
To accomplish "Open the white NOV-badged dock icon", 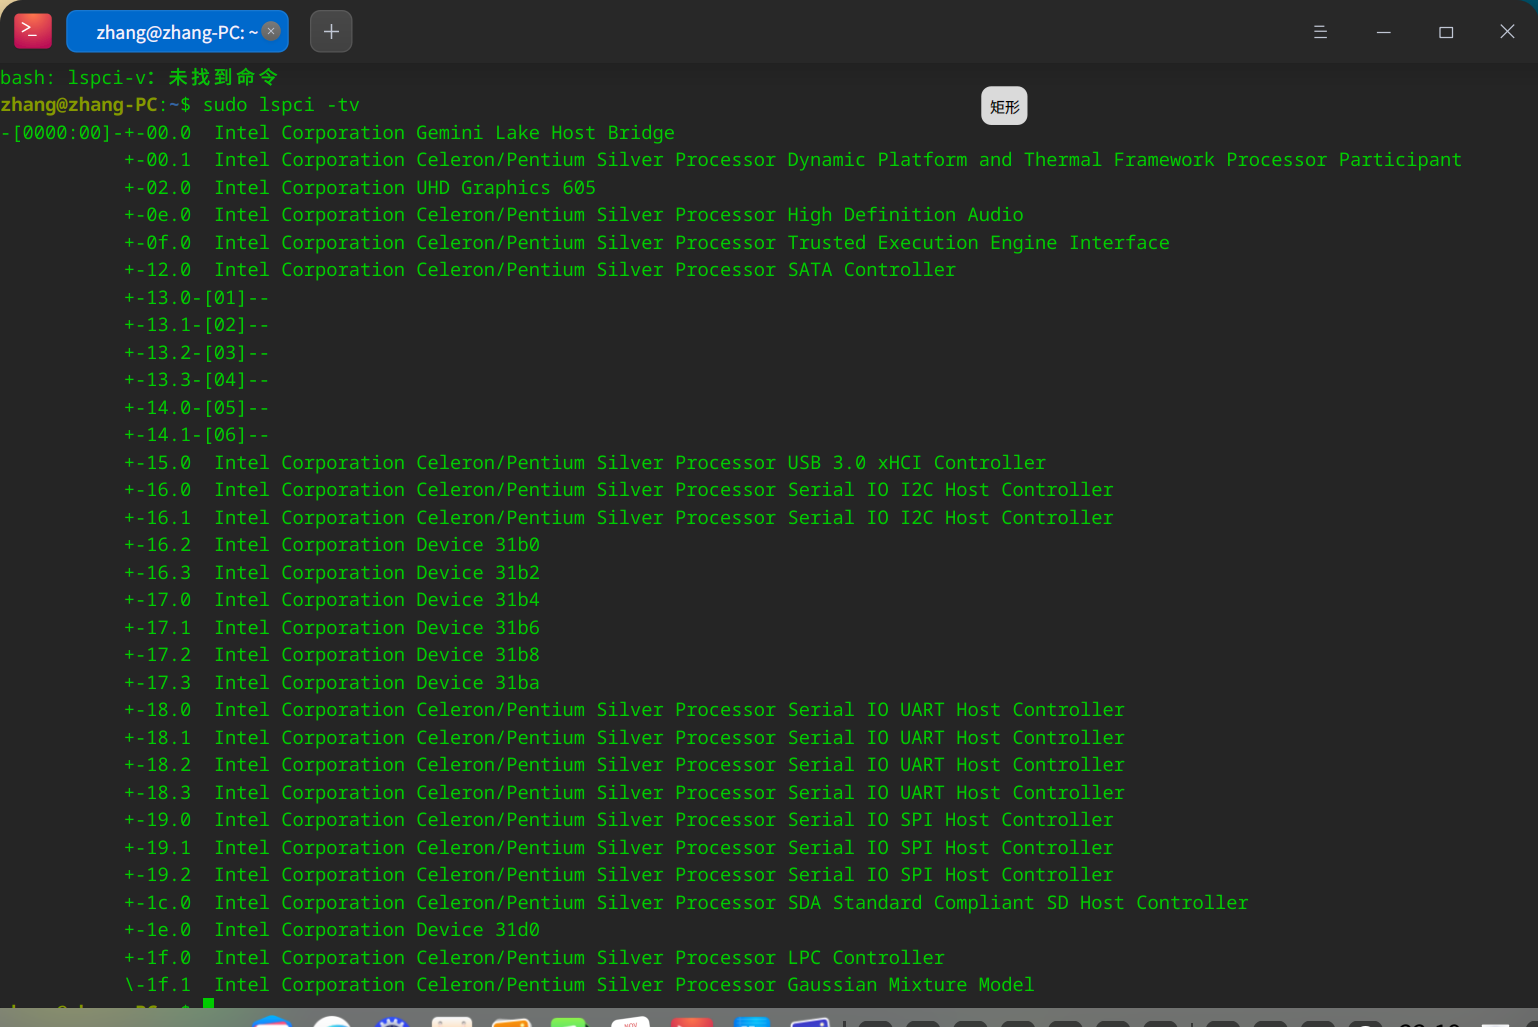I will pyautogui.click(x=631, y=1020).
